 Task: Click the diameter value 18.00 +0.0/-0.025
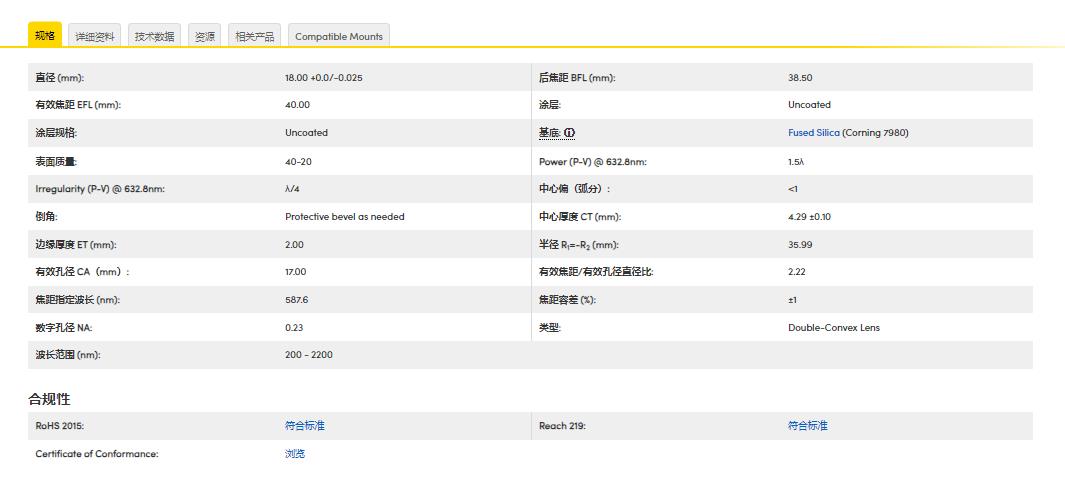(323, 78)
